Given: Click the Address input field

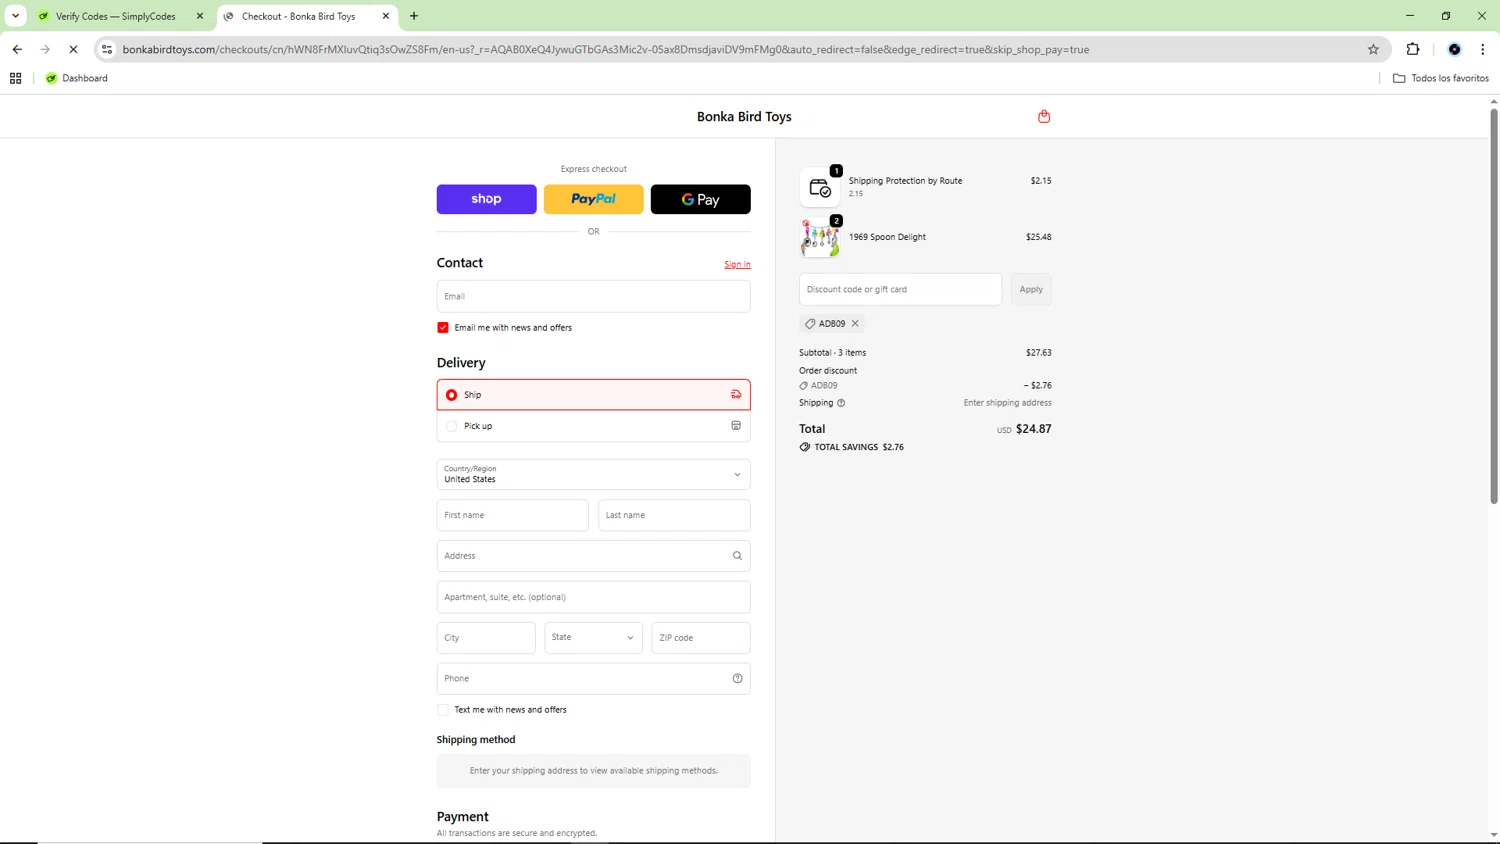Looking at the screenshot, I should click(x=593, y=556).
